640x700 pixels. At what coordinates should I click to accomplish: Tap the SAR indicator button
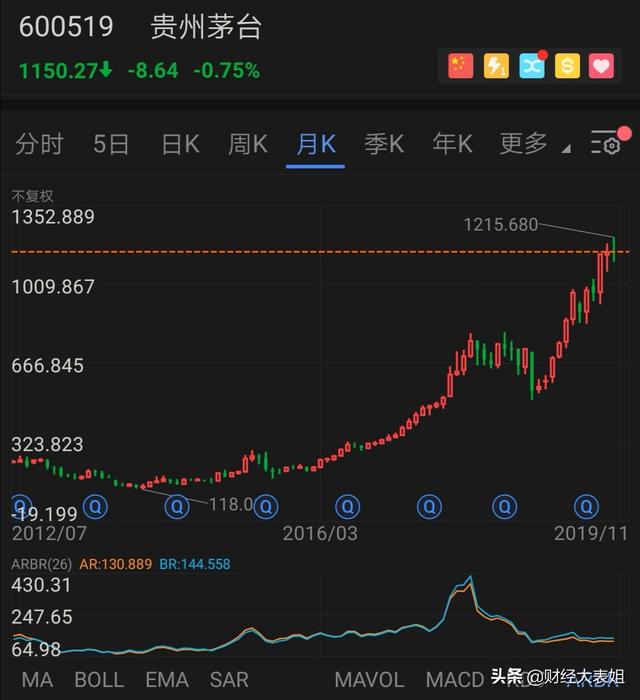click(229, 680)
